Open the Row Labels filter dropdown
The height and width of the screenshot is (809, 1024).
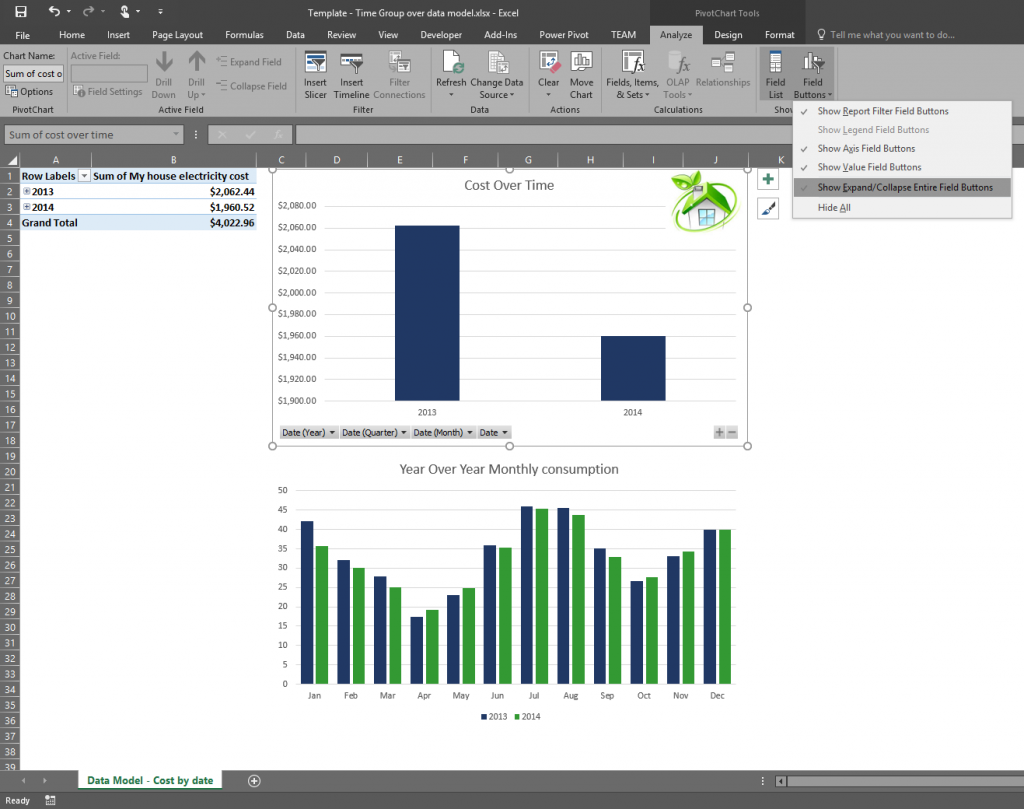pyautogui.click(x=84, y=176)
